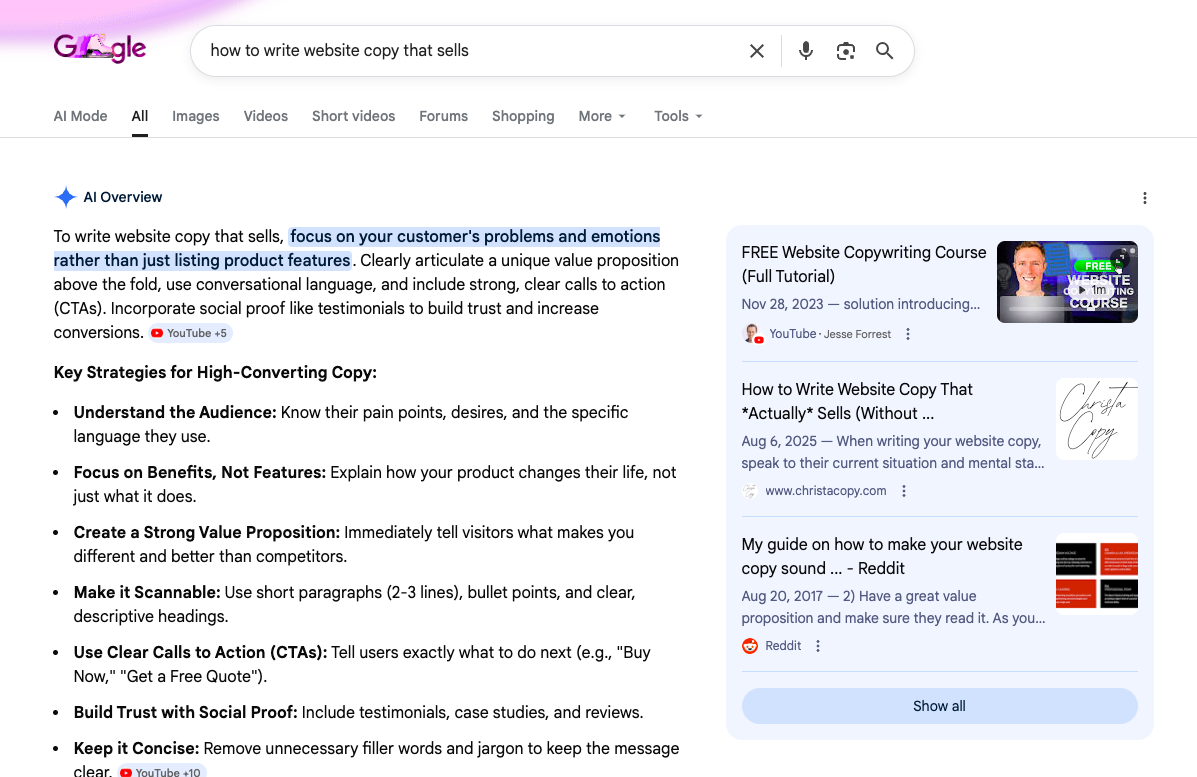1197x777 pixels.
Task: Open the Google homepage via the logo
Action: [99, 48]
